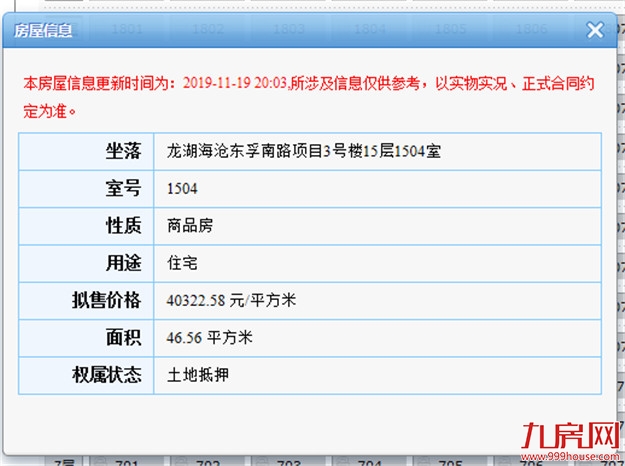The width and height of the screenshot is (625, 466).
Task: Click the 用途 label
Action: click(x=123, y=263)
